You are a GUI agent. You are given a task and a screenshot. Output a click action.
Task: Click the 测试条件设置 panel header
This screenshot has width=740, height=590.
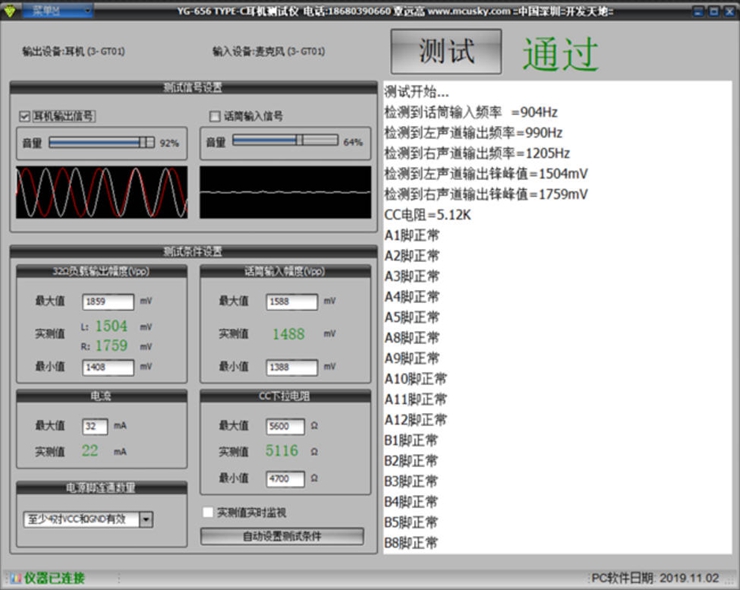pyautogui.click(x=193, y=252)
